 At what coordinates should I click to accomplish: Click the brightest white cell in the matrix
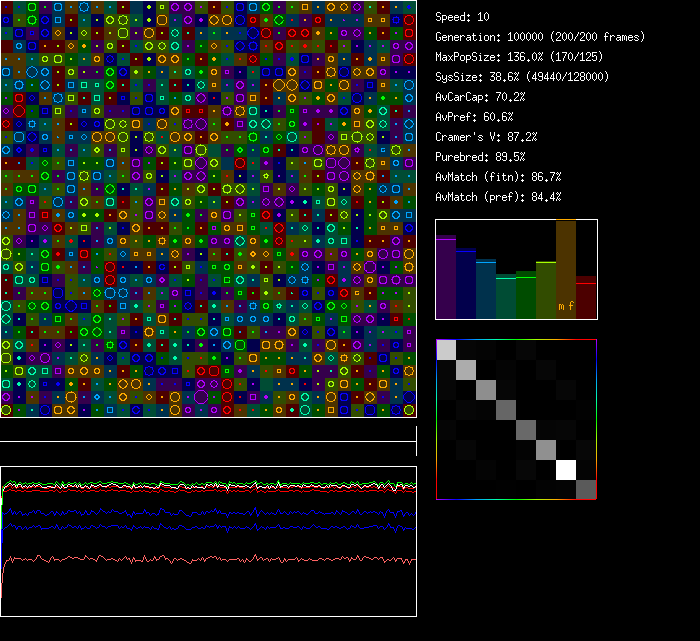click(566, 469)
